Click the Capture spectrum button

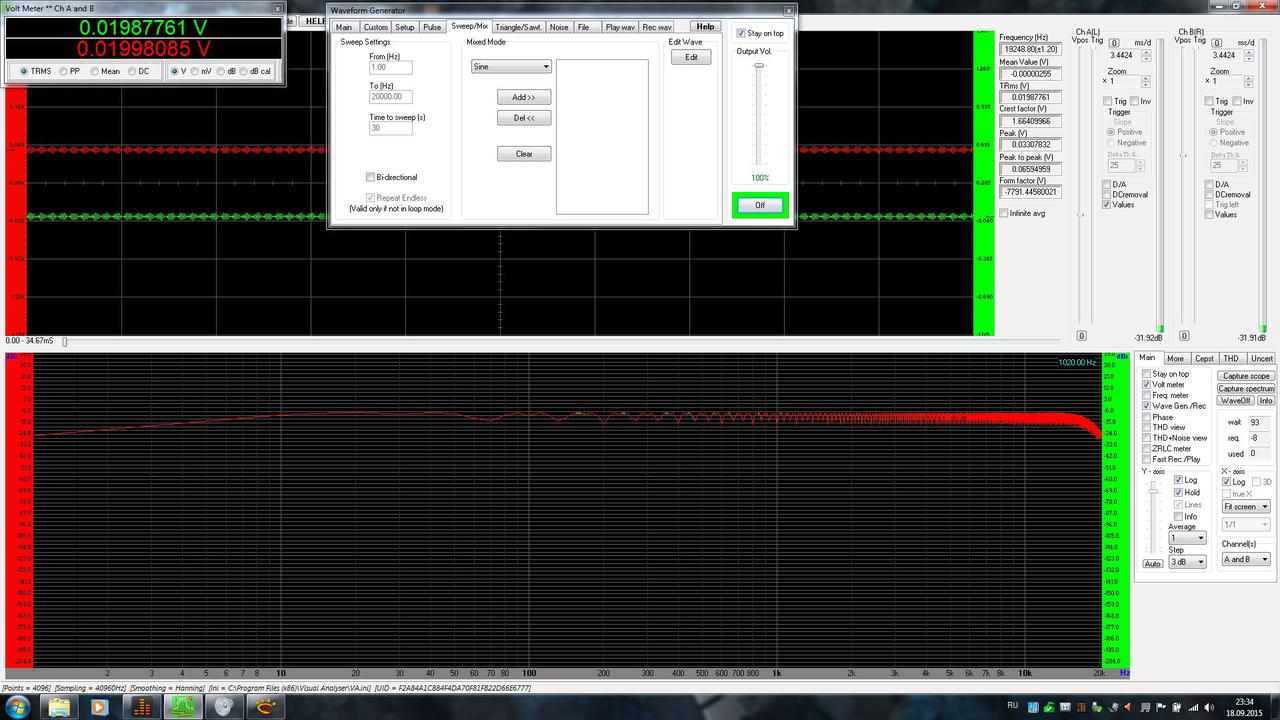point(1246,388)
